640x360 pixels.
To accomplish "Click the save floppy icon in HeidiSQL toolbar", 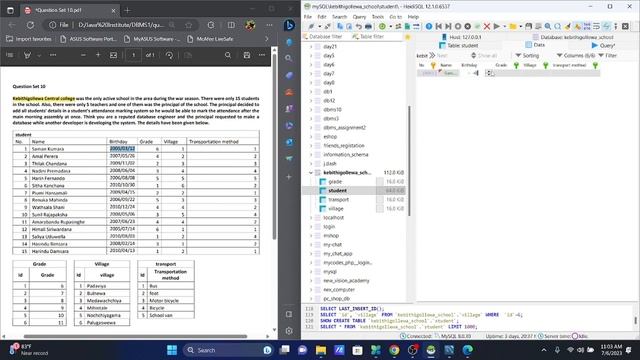I will (x=529, y=26).
